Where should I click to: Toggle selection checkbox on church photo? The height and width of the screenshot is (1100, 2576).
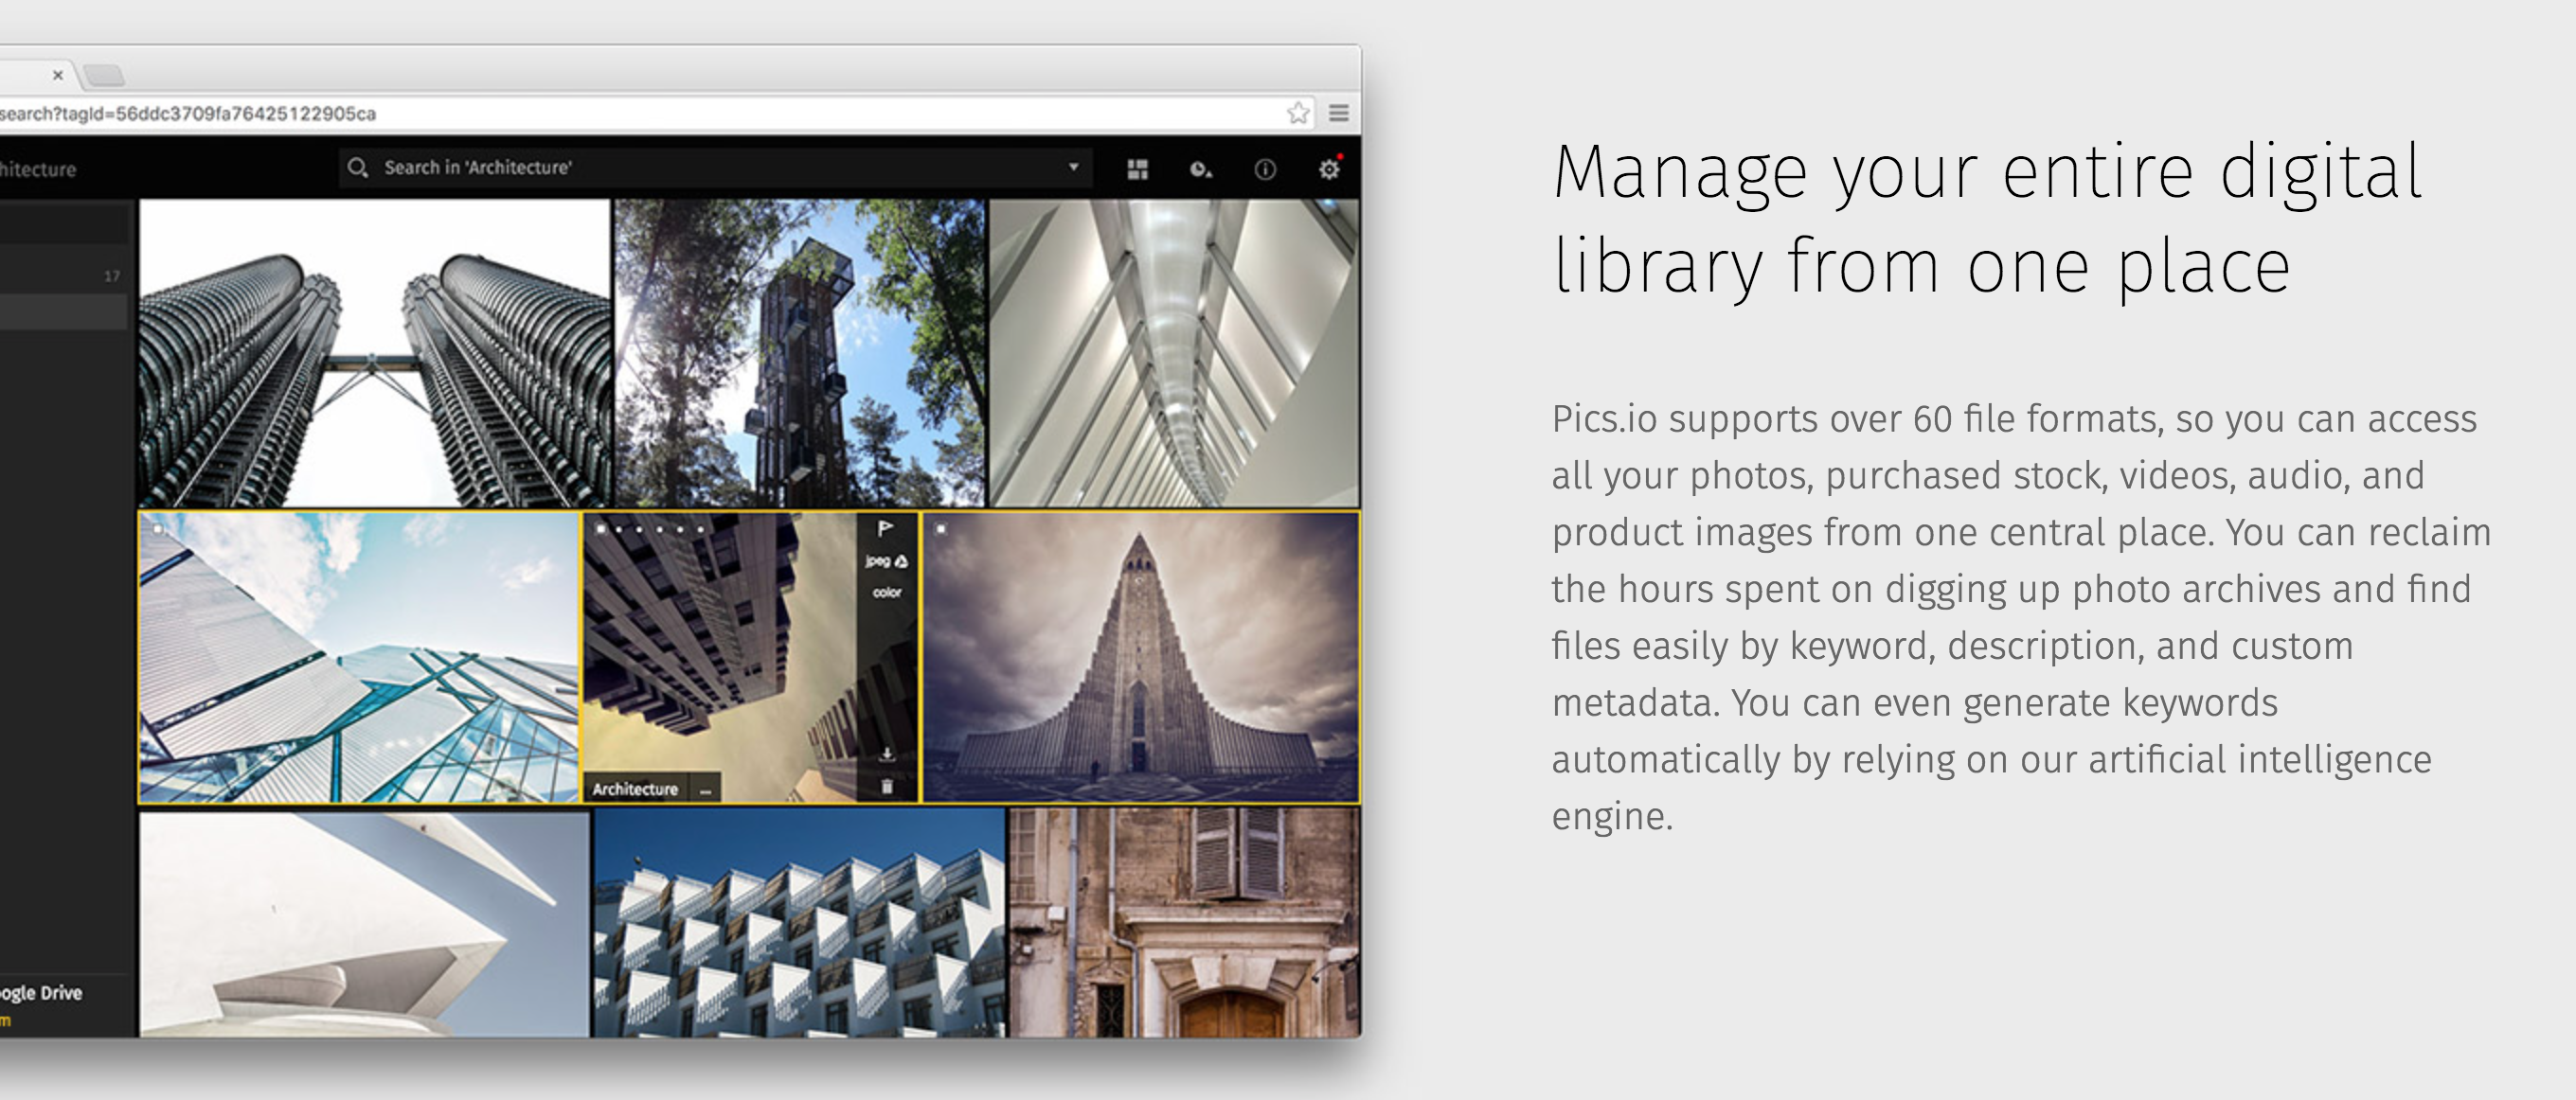click(941, 529)
